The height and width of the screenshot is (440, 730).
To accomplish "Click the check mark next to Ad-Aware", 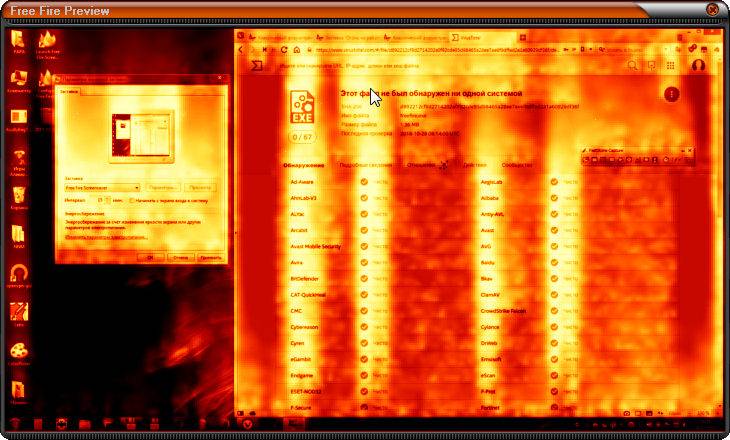I will (x=364, y=182).
